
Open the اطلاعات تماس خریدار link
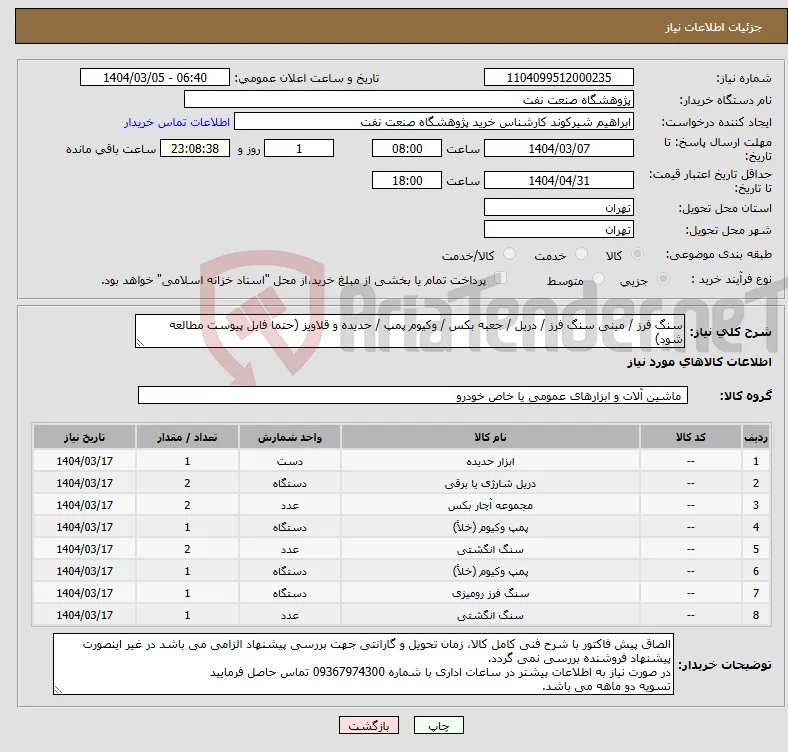tap(177, 122)
